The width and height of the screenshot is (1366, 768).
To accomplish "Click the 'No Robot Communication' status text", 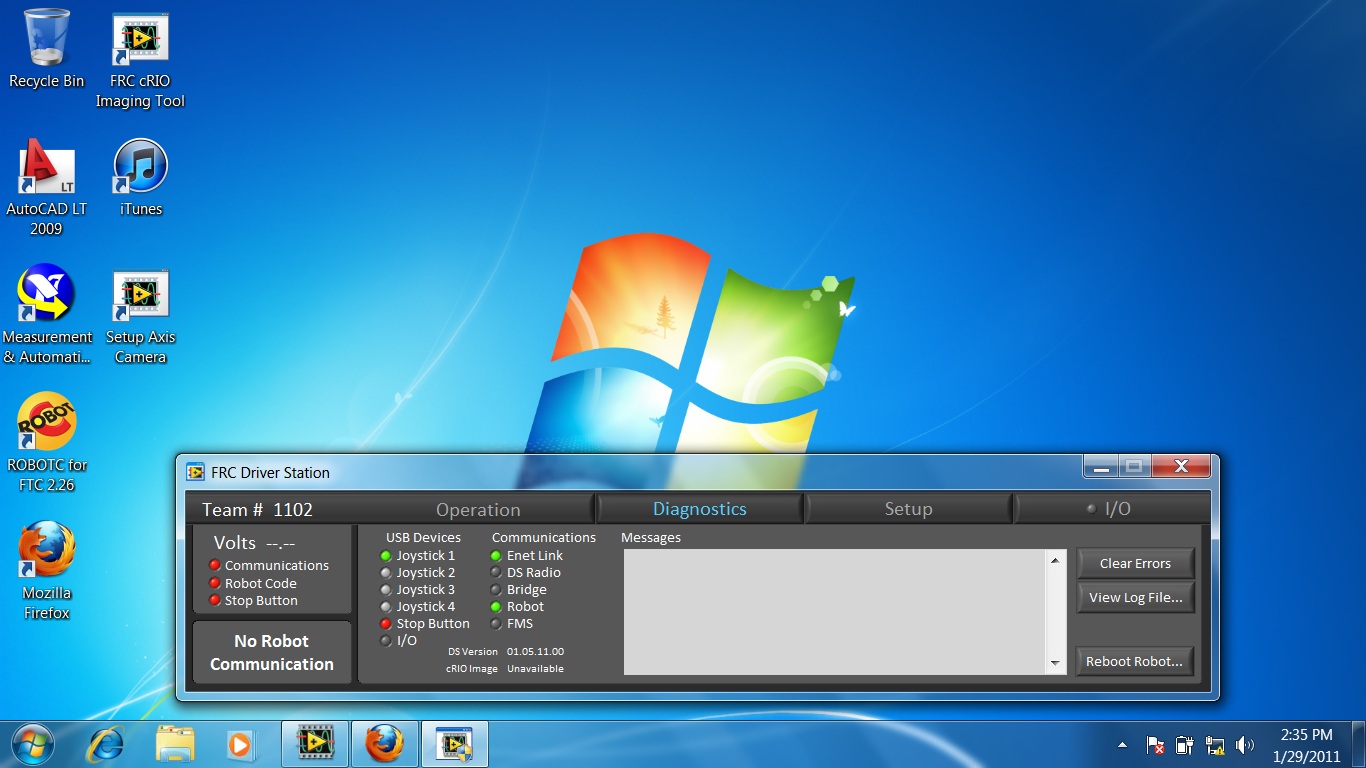I will tap(272, 652).
